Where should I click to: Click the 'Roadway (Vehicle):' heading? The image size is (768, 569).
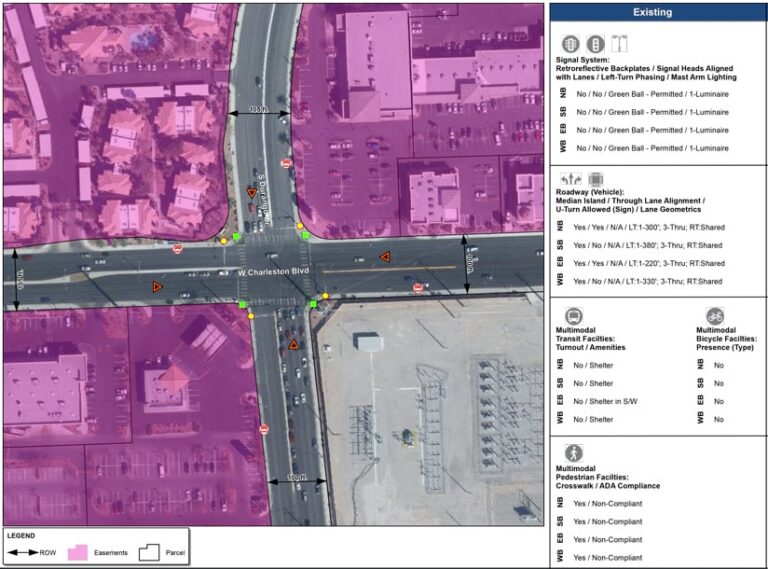coord(590,192)
